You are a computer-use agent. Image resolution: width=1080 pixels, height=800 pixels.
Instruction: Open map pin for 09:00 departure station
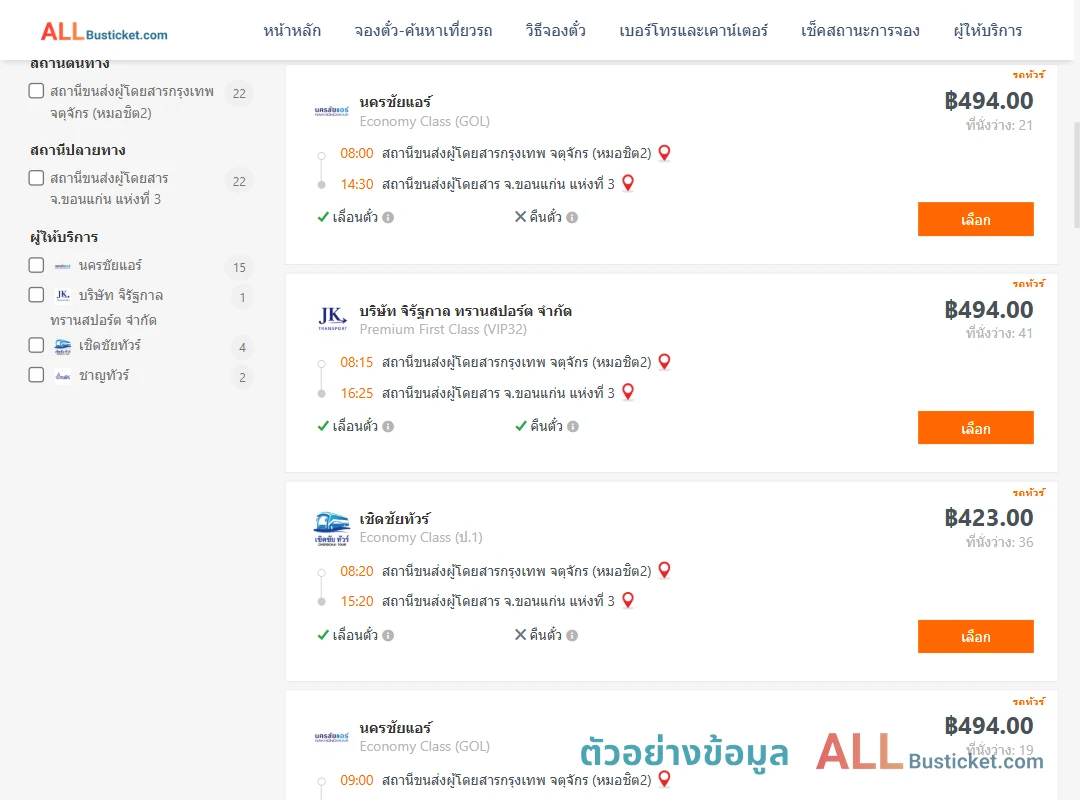point(665,779)
